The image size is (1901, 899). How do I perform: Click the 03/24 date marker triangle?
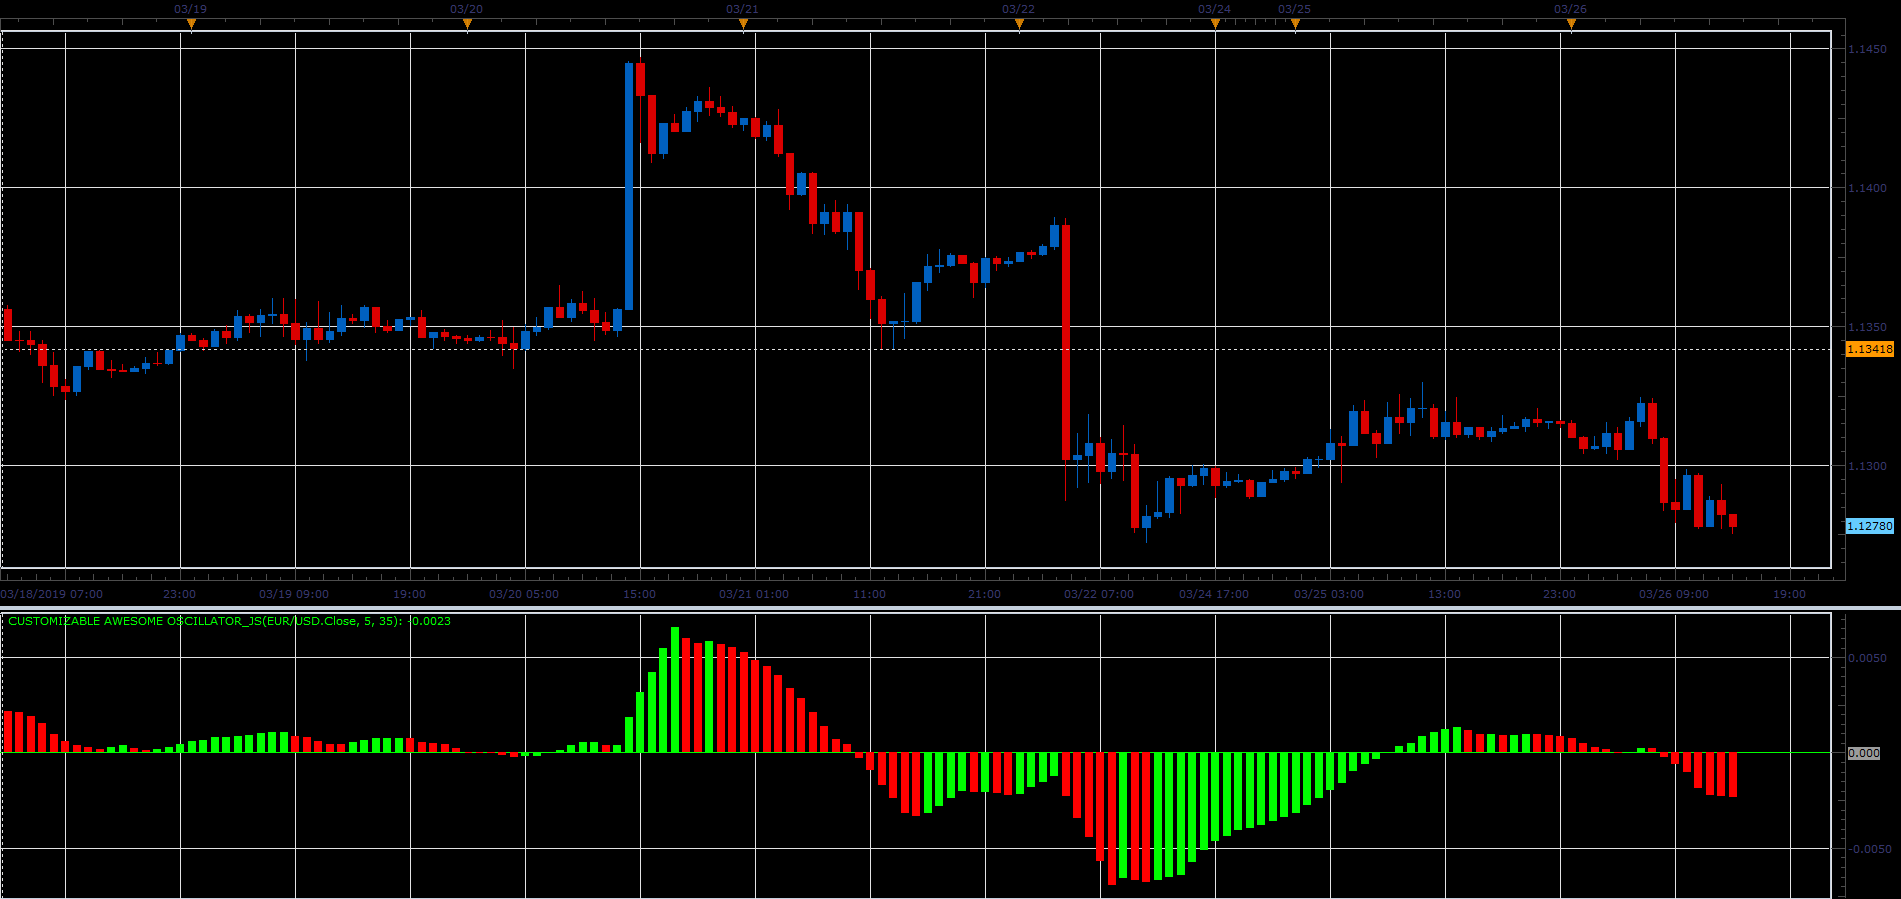pos(1215,25)
